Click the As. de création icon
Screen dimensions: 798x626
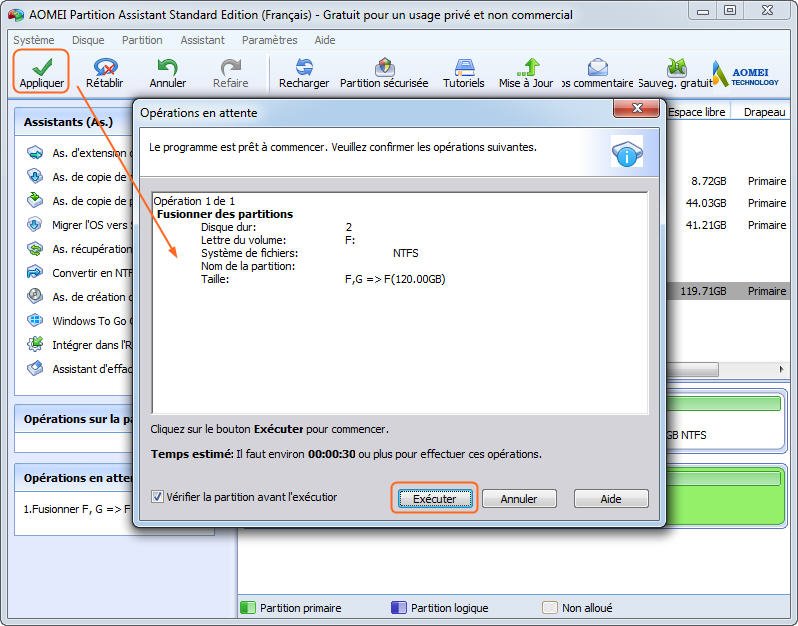point(35,297)
